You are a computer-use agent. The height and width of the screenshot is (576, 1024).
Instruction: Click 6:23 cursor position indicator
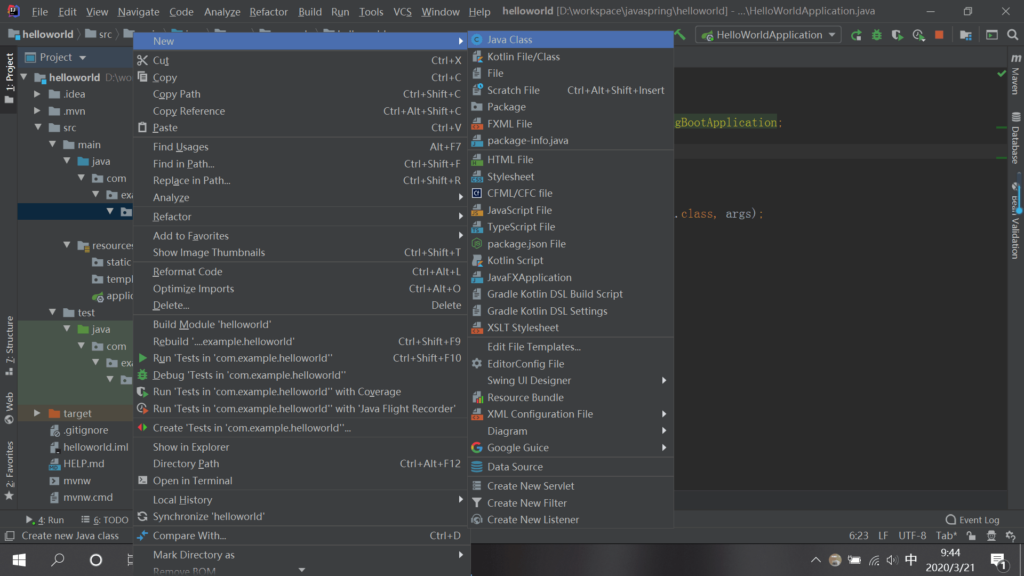tap(858, 536)
